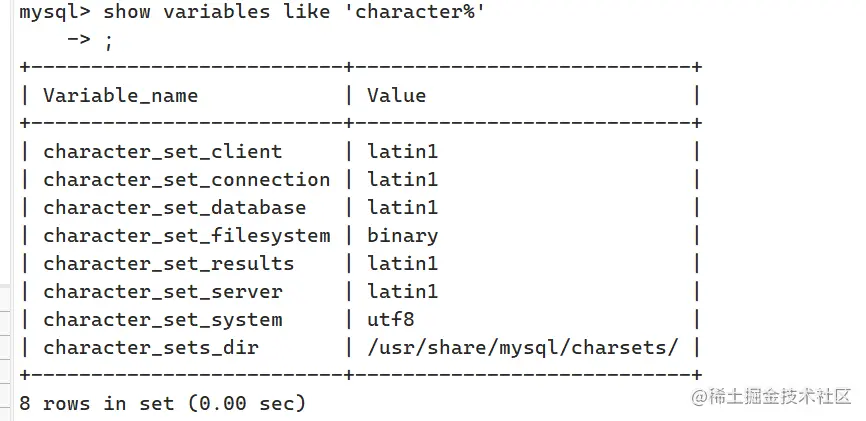Image resolution: width=866 pixels, height=421 pixels.
Task: Click the '8 rows in set' result line
Action: click(x=162, y=403)
